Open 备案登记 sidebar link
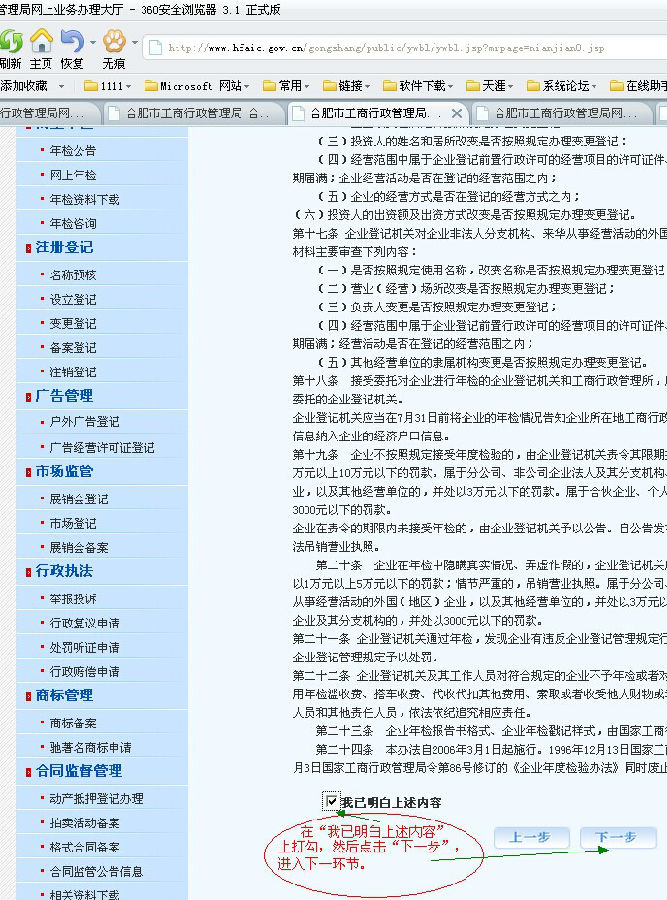This screenshot has width=667, height=900. (73, 348)
